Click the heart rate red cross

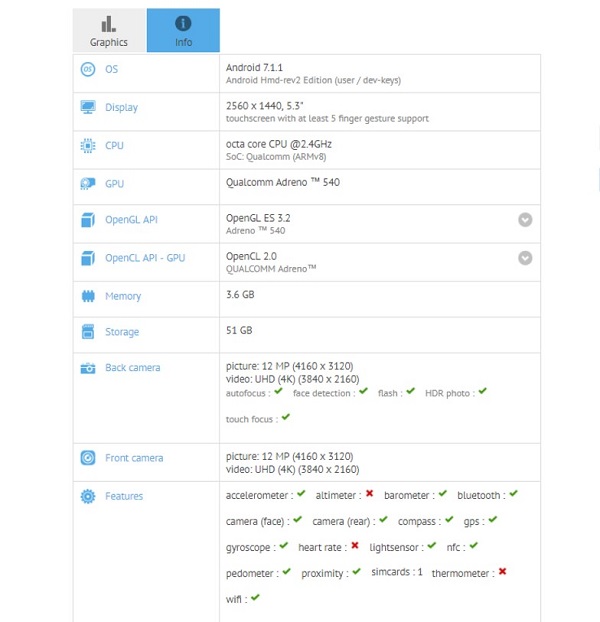click(355, 545)
